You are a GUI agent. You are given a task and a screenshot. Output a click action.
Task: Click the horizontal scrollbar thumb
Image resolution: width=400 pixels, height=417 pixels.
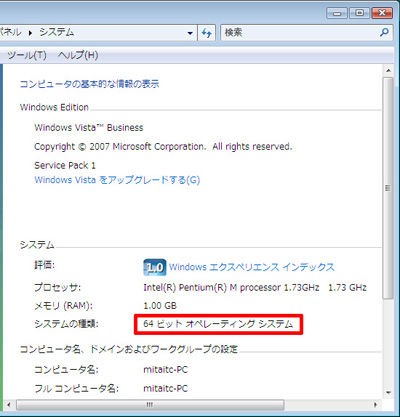(x=150, y=405)
